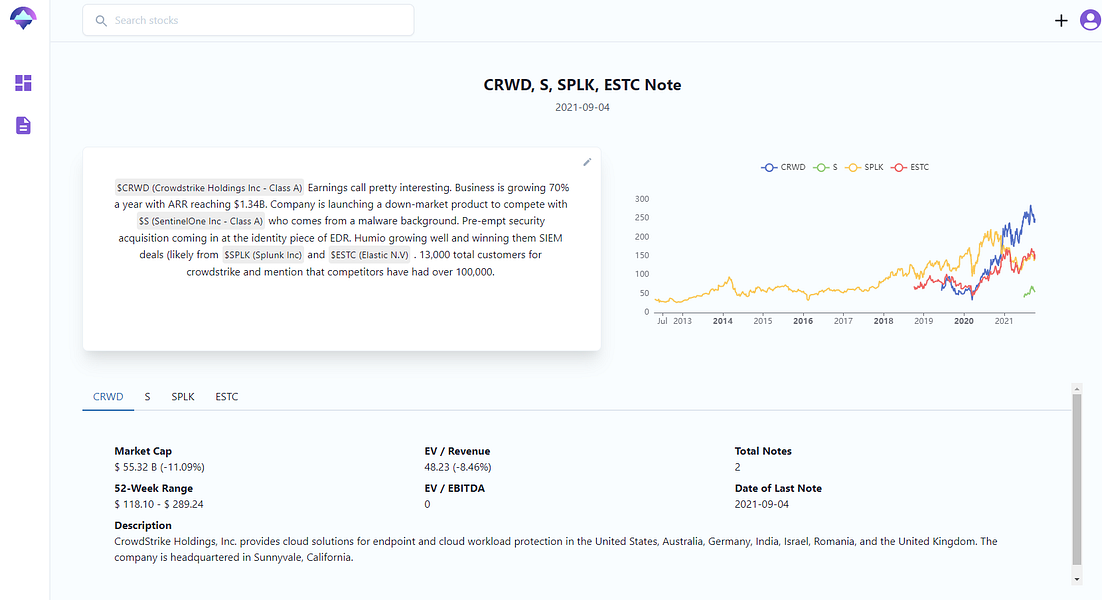
Task: Open the notes document icon in sidebar
Action: click(x=23, y=126)
